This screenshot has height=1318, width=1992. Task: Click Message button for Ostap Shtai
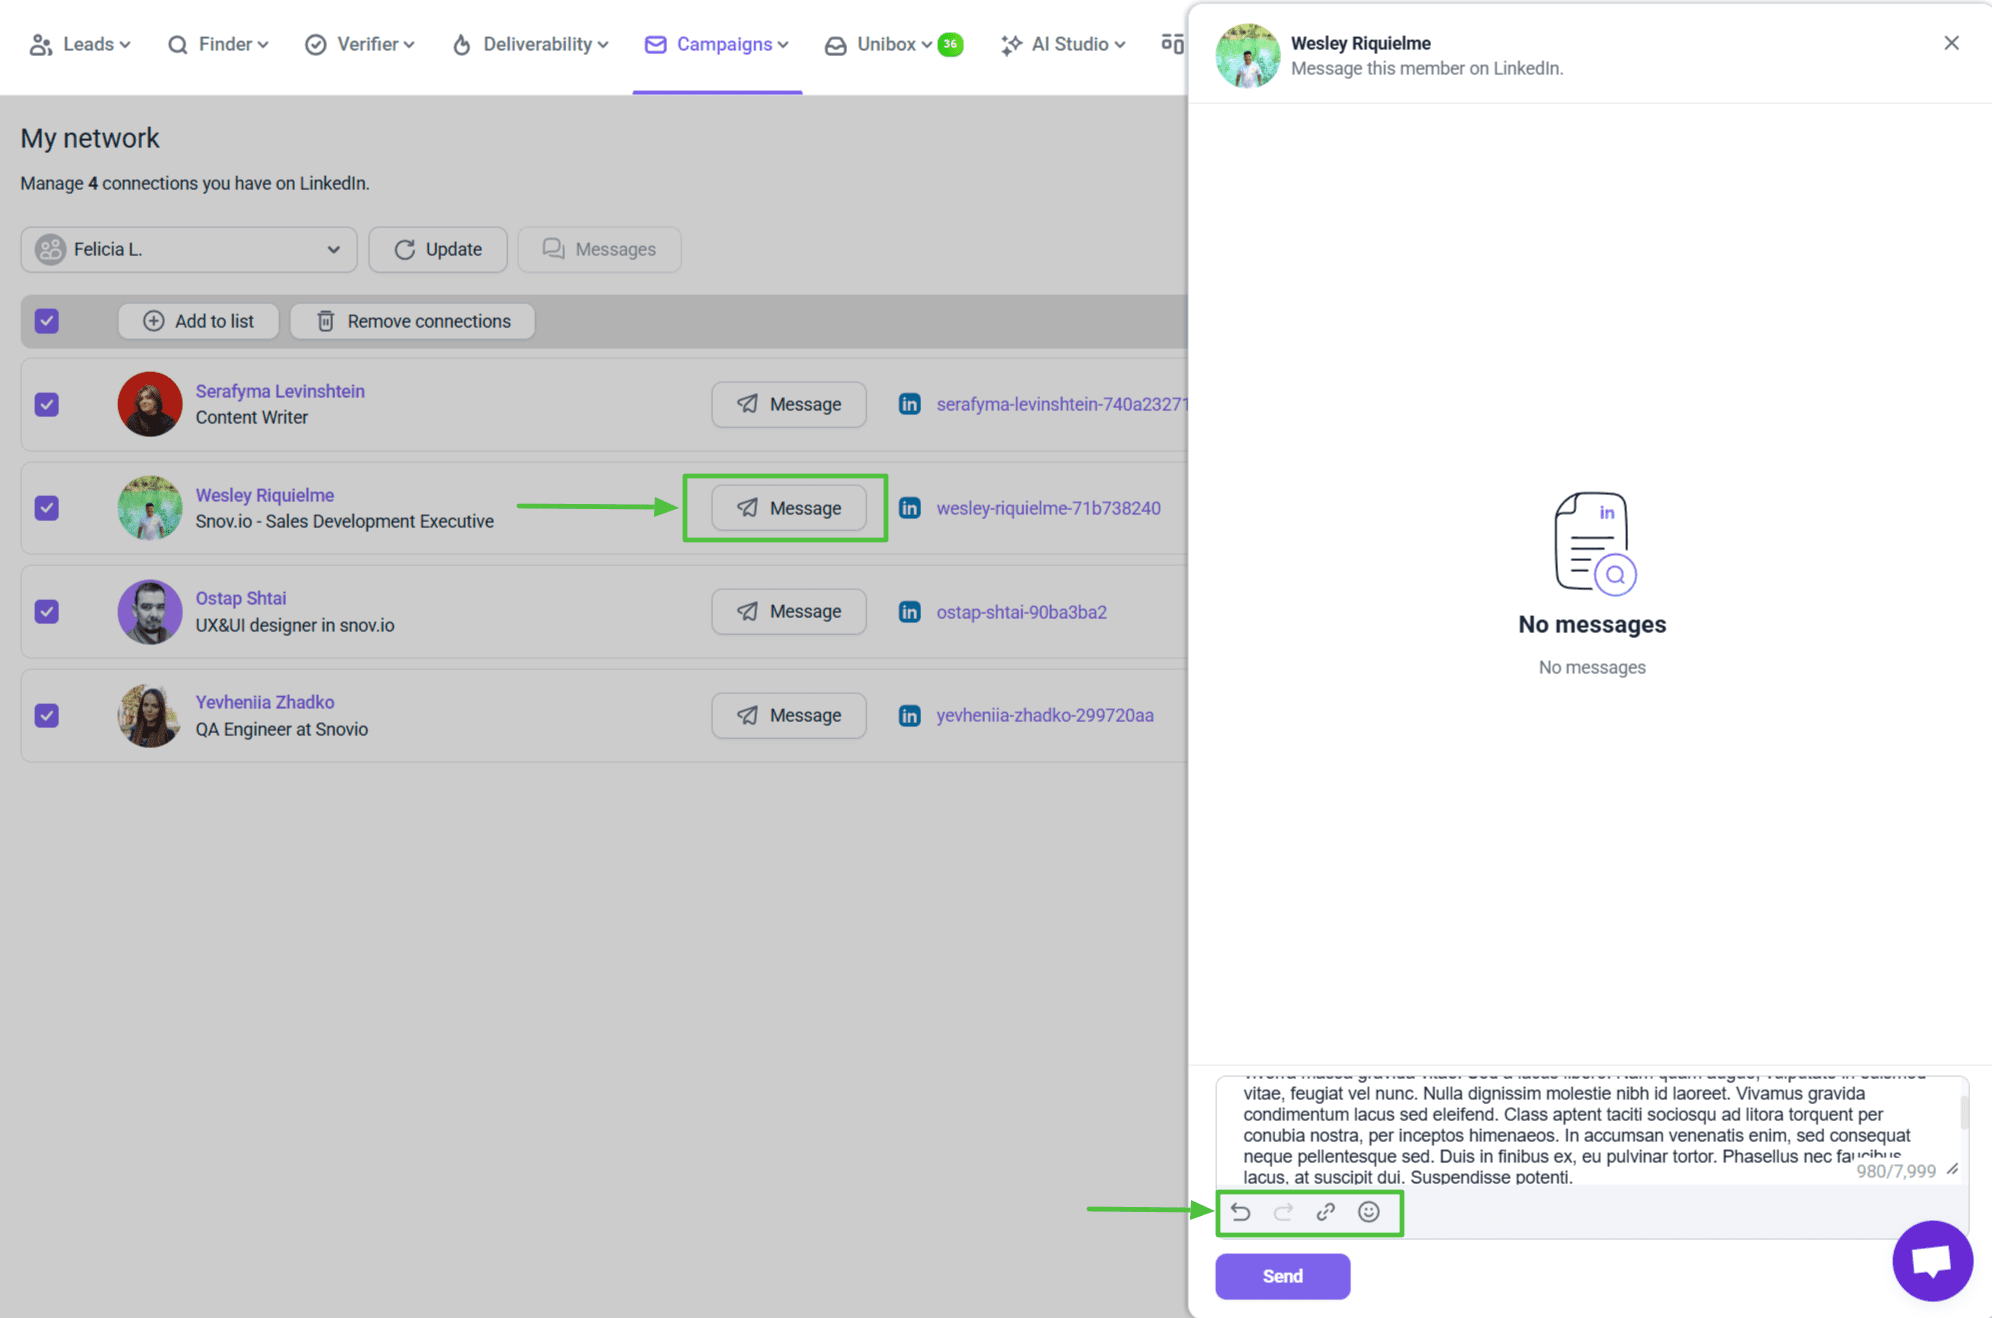(x=789, y=612)
